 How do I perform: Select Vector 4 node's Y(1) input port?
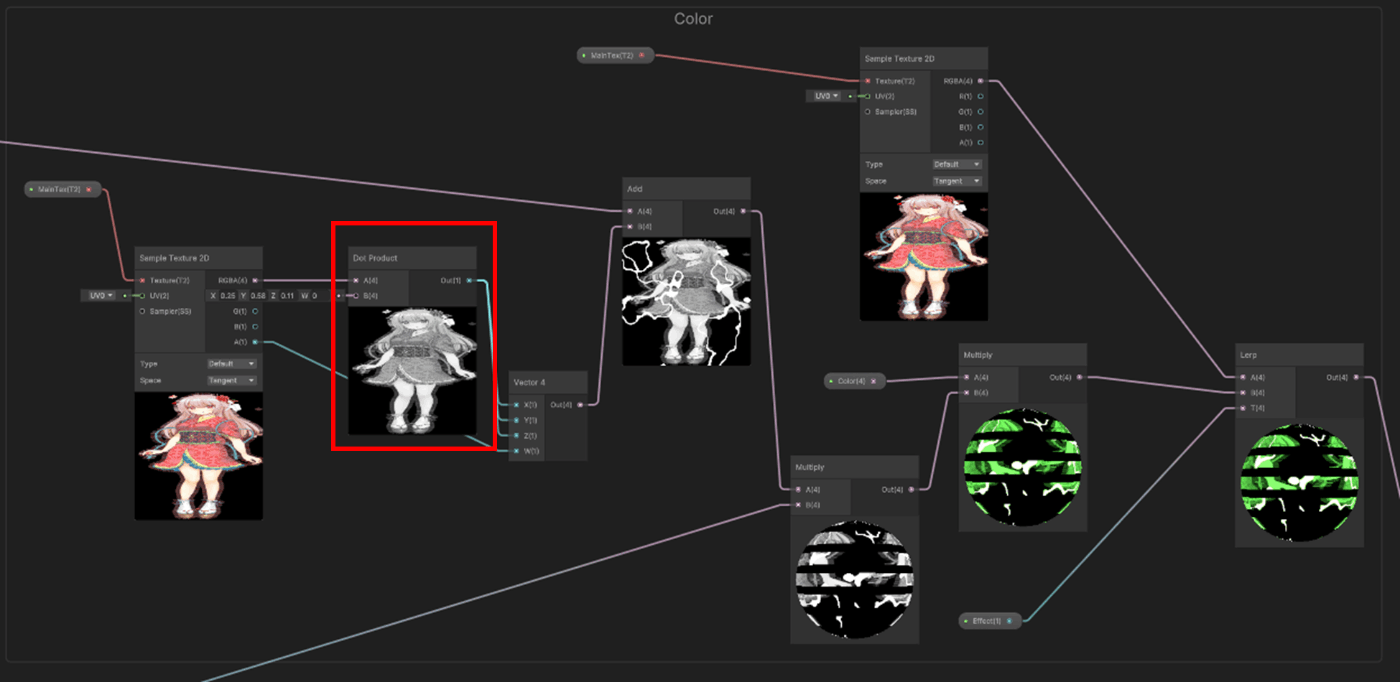(x=516, y=420)
